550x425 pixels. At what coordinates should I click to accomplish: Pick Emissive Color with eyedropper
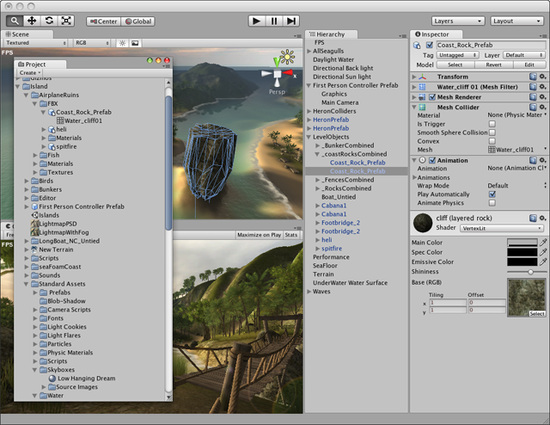[543, 262]
